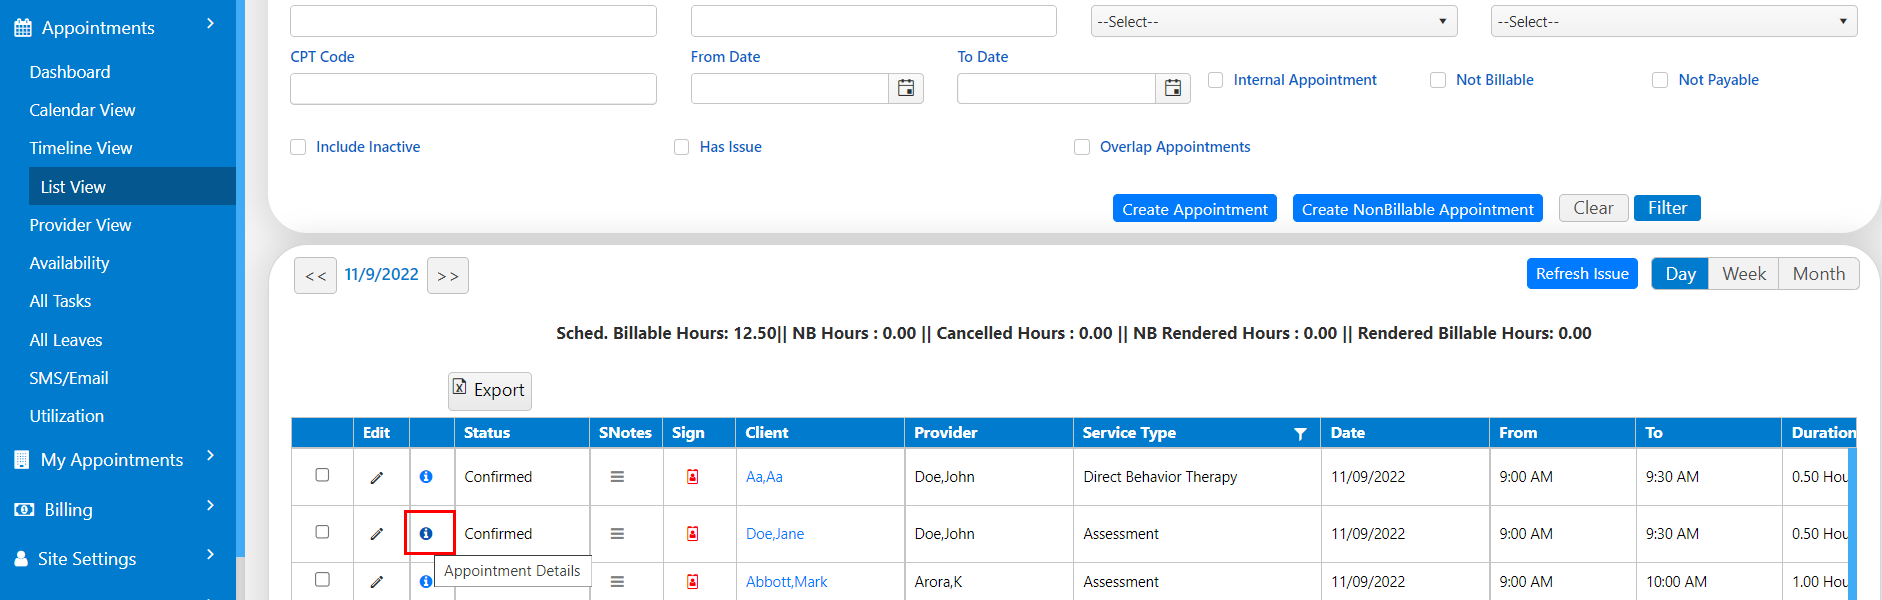Open session notes menu for Aa,Aa row
Viewport: 1882px width, 600px height.
pos(617,477)
